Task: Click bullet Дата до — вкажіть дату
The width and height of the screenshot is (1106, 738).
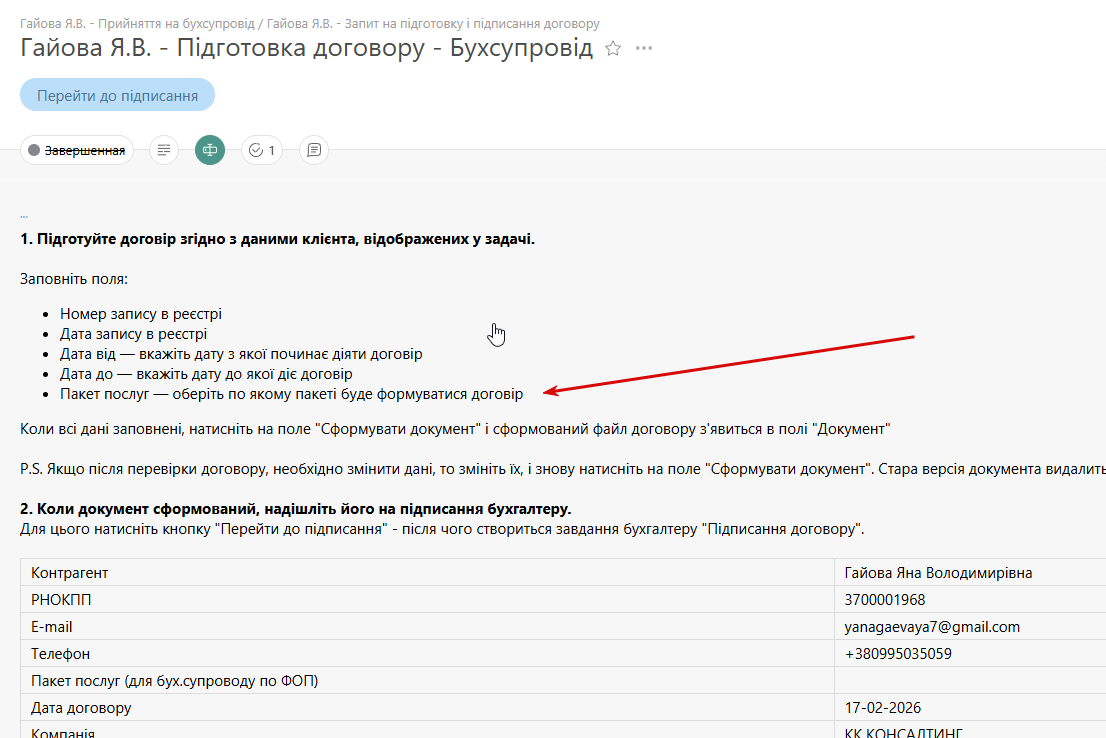Action: point(206,374)
